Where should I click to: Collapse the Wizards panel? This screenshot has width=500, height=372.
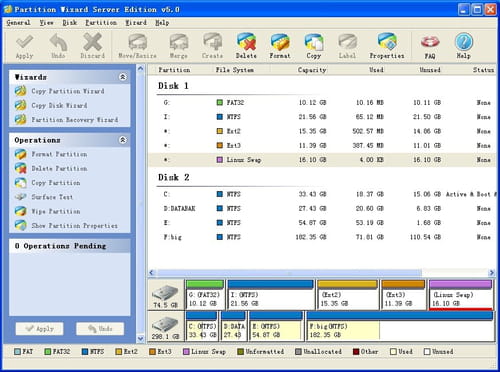pyautogui.click(x=123, y=77)
